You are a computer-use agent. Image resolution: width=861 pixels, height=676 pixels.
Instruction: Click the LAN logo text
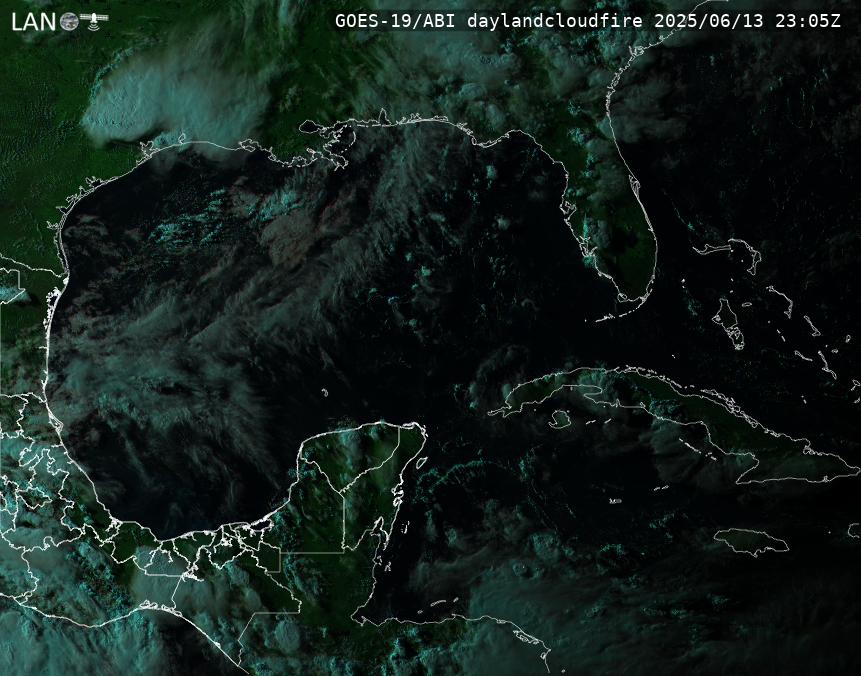click(x=34, y=22)
